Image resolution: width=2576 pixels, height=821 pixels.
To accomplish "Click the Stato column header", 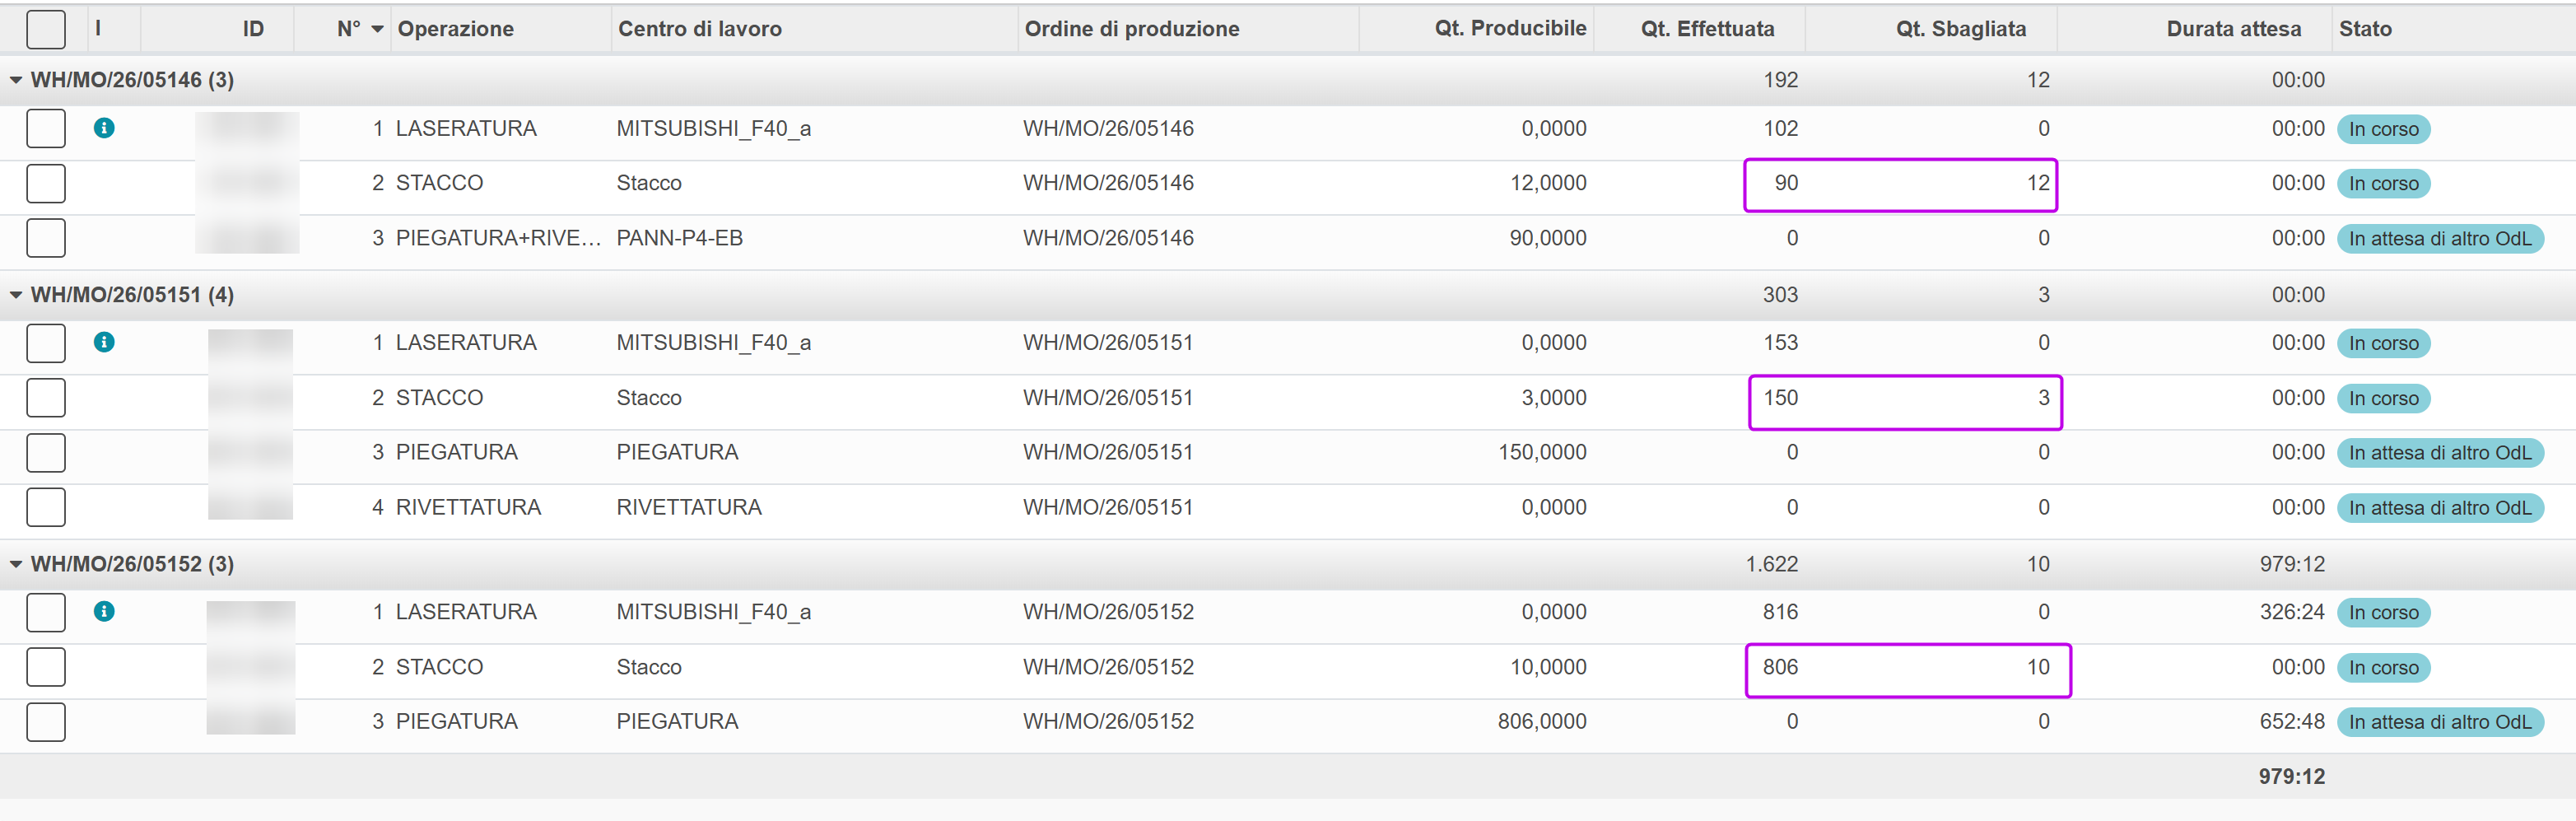I will (2364, 29).
